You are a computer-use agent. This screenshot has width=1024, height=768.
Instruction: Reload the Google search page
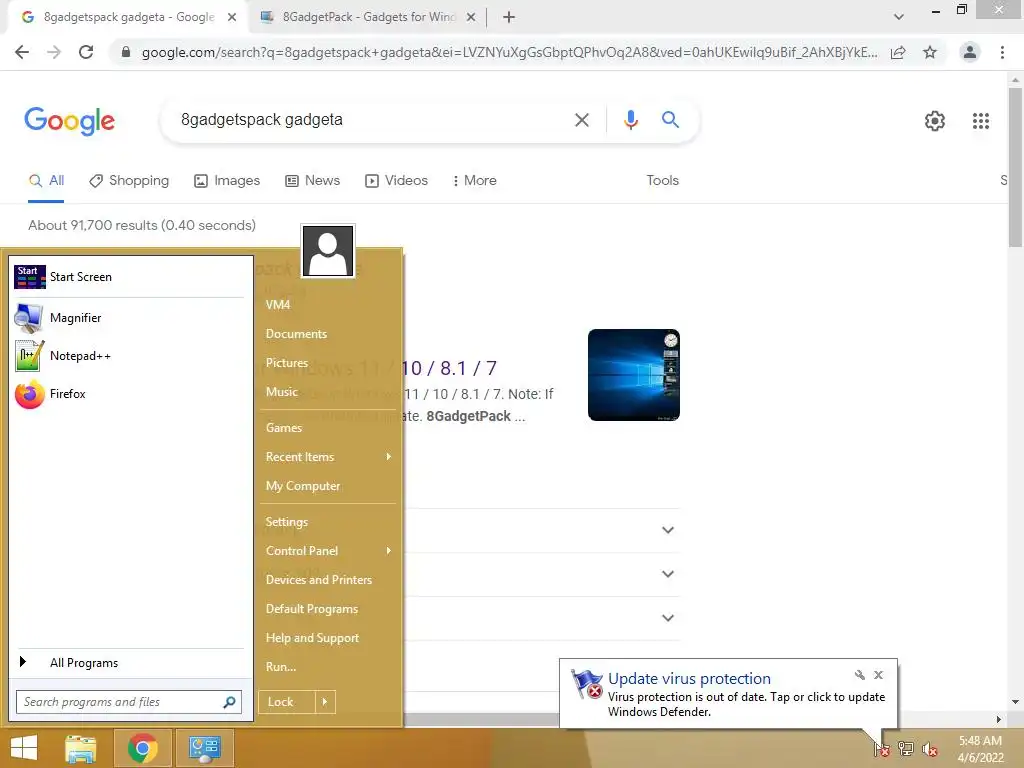point(86,52)
